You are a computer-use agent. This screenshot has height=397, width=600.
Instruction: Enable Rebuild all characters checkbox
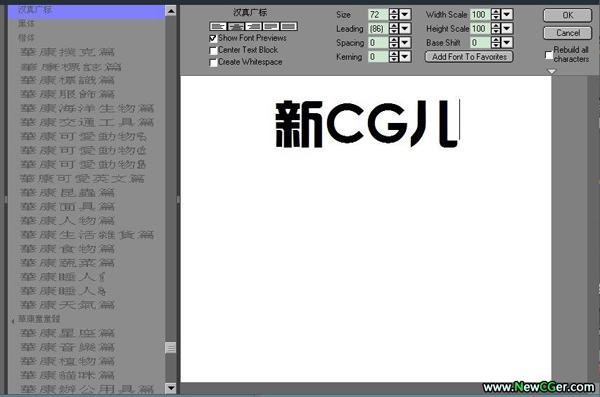click(x=549, y=55)
